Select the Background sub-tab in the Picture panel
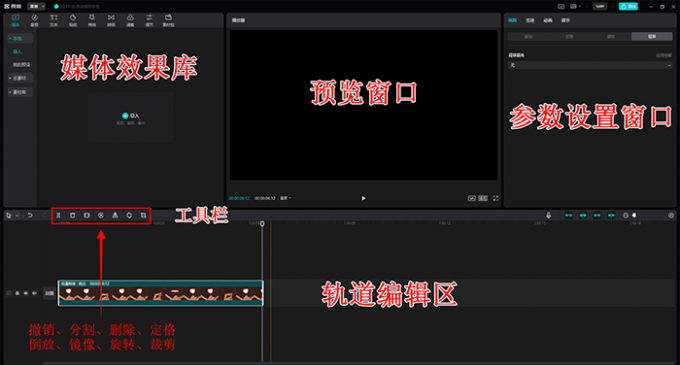This screenshot has width=680, height=365. [x=652, y=37]
